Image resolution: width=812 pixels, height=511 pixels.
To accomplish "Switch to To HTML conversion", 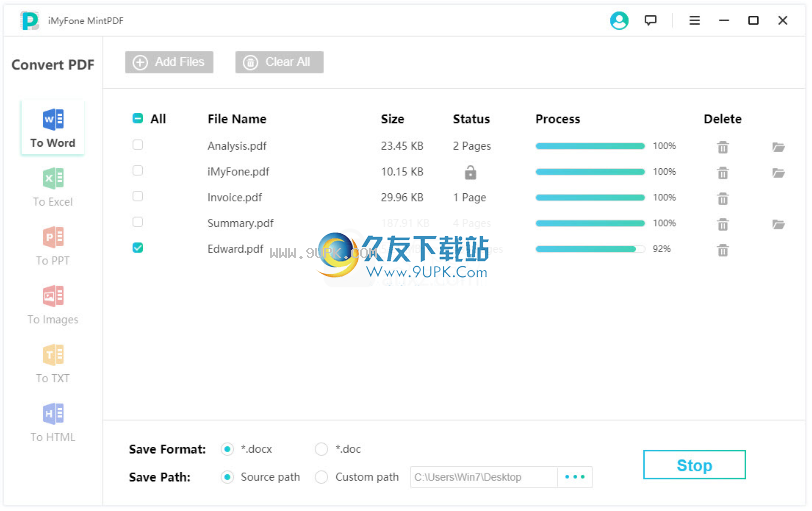I will (x=53, y=423).
